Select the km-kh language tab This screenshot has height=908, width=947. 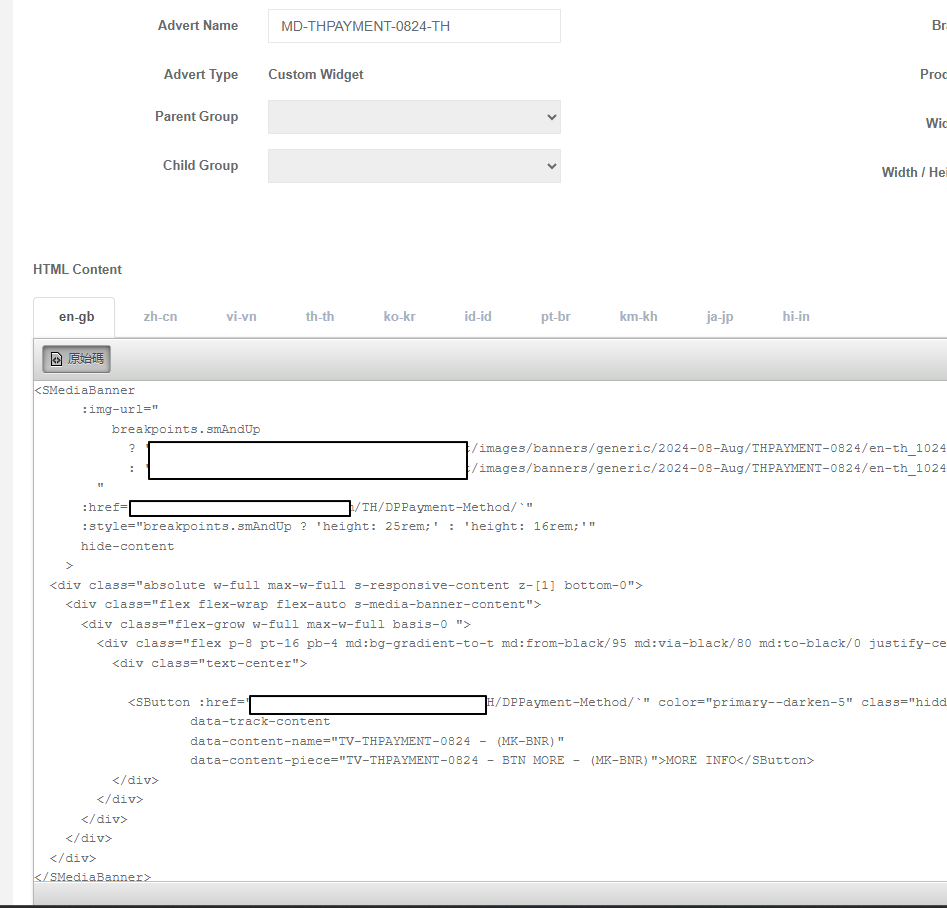pyautogui.click(x=638, y=317)
